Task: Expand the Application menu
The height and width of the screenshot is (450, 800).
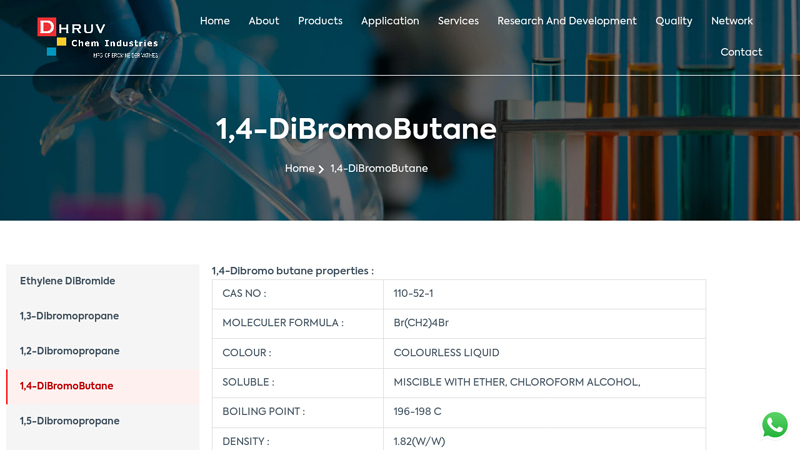Action: click(x=390, y=21)
